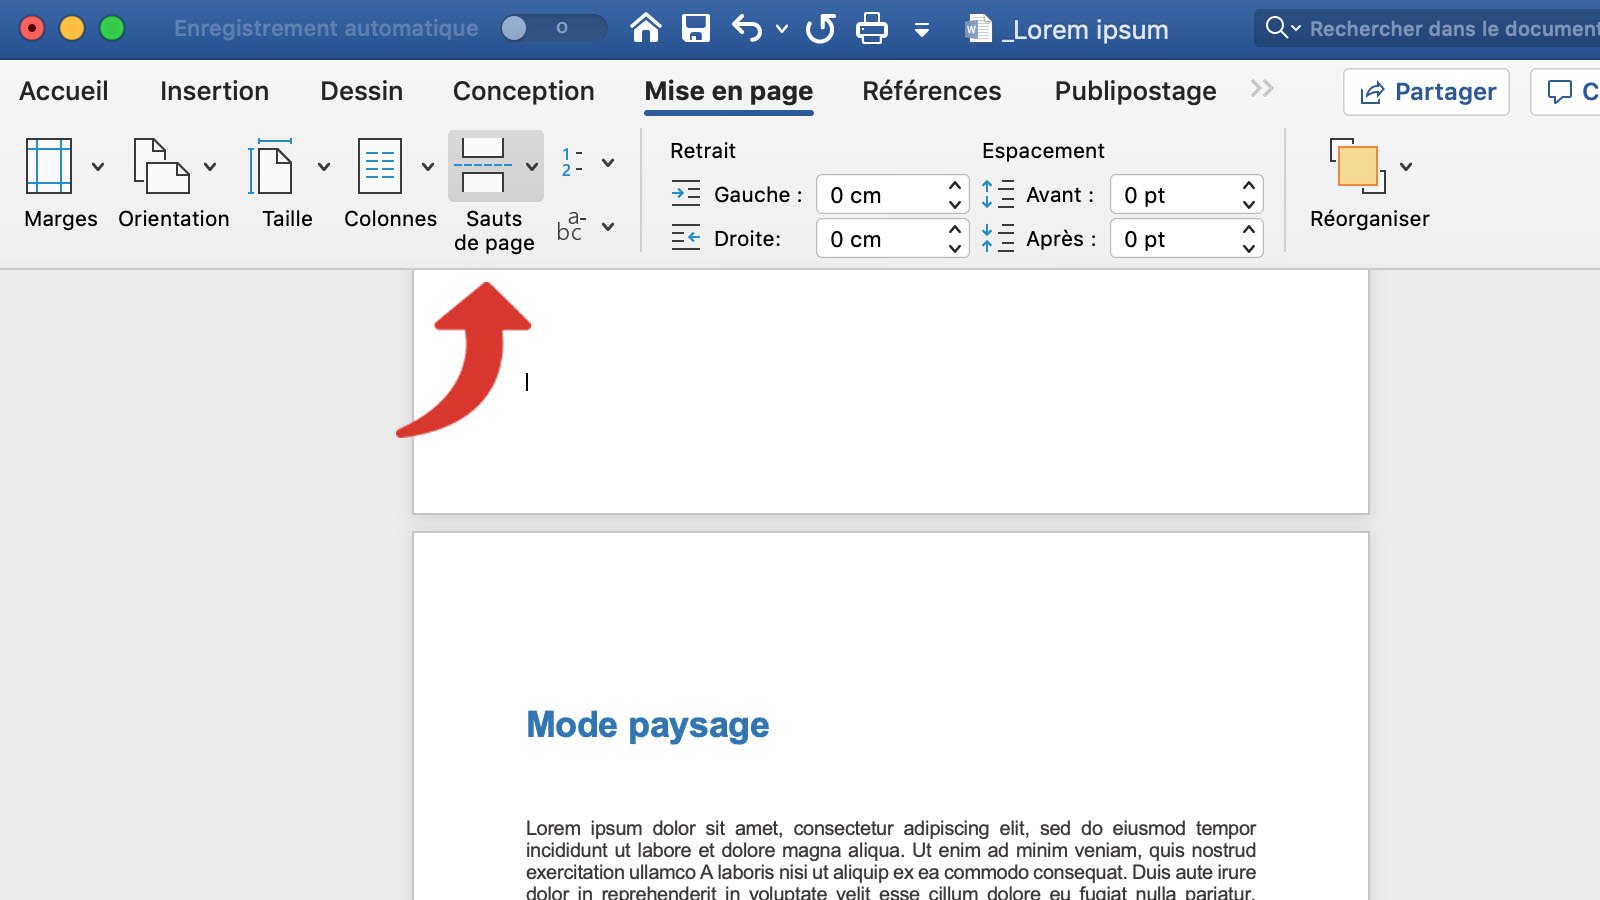Click the Partager share button
1600x900 pixels.
[x=1426, y=92]
